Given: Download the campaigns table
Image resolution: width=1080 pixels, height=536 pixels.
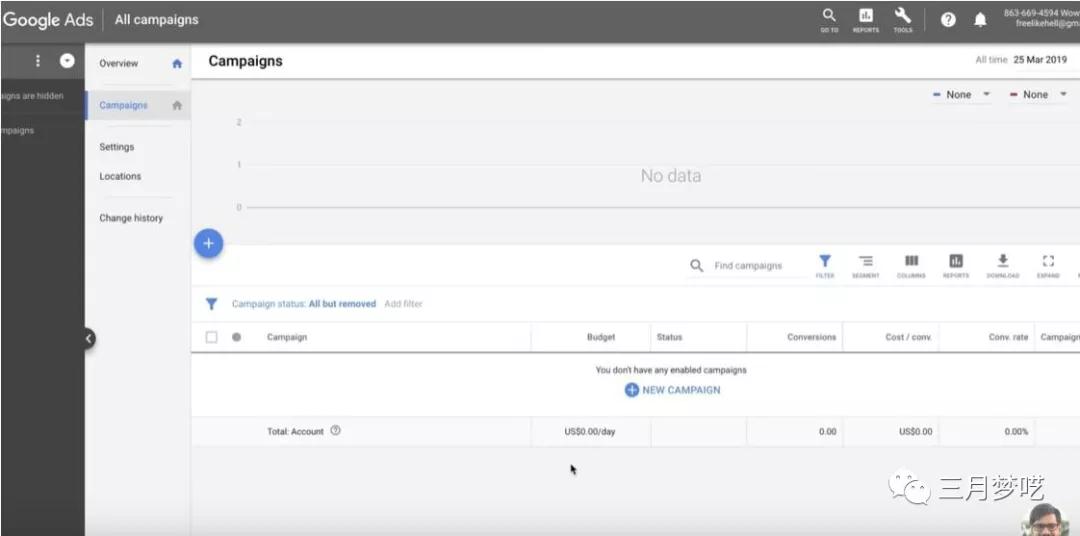Looking at the screenshot, I should [x=1002, y=265].
